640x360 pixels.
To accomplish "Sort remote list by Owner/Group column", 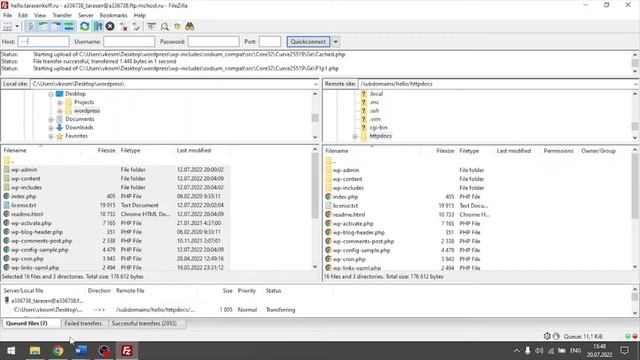I will tap(598, 151).
